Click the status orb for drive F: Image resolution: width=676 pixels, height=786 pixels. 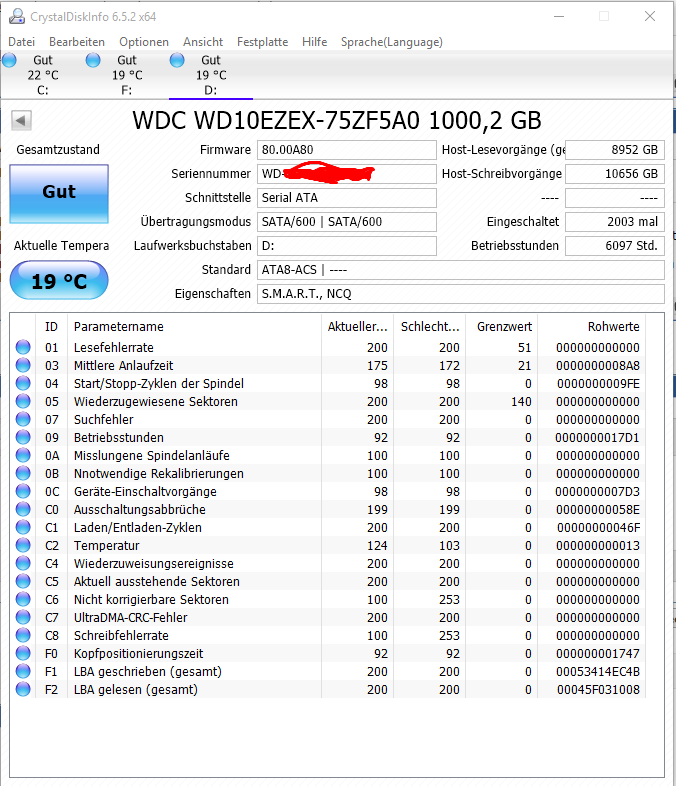click(x=93, y=61)
